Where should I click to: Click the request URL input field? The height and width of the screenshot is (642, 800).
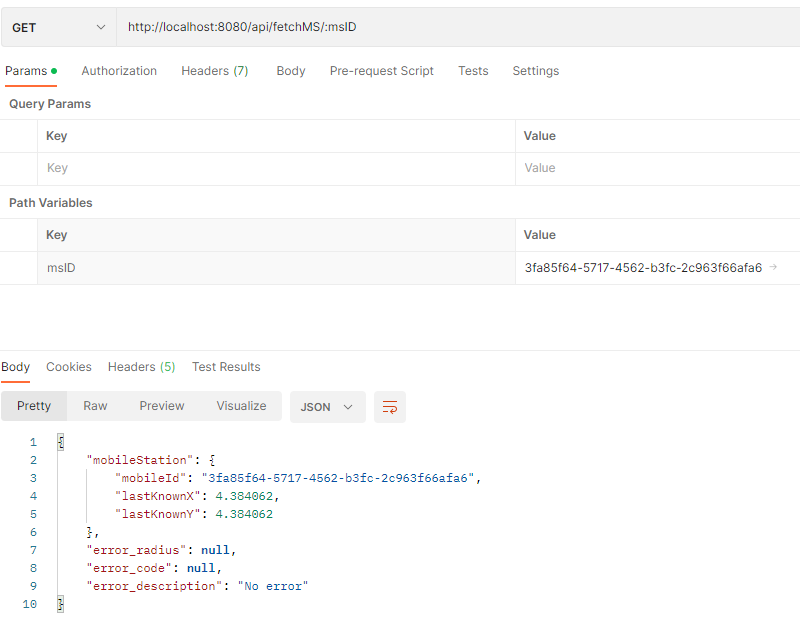point(400,27)
